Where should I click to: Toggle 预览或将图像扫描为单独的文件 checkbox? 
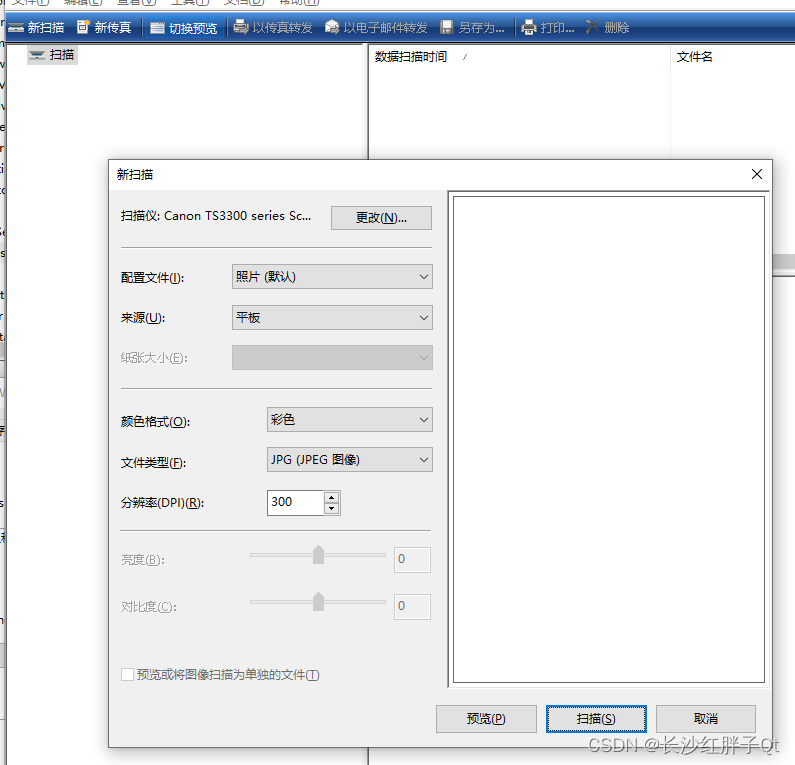point(127,675)
